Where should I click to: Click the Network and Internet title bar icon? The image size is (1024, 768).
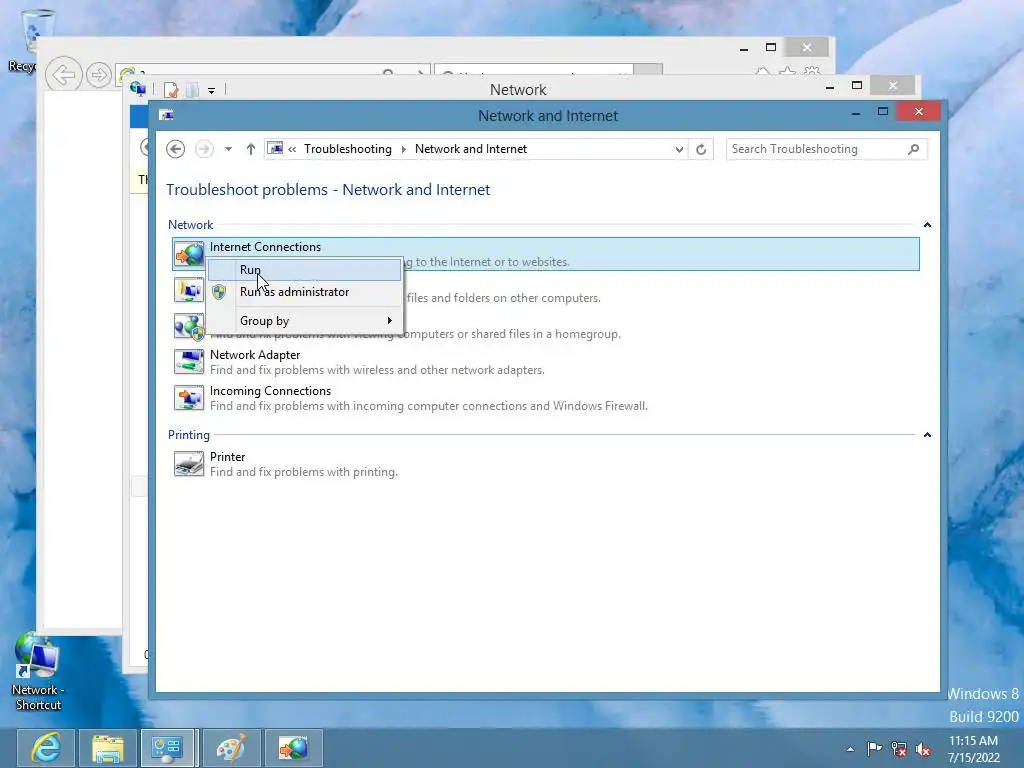167,116
